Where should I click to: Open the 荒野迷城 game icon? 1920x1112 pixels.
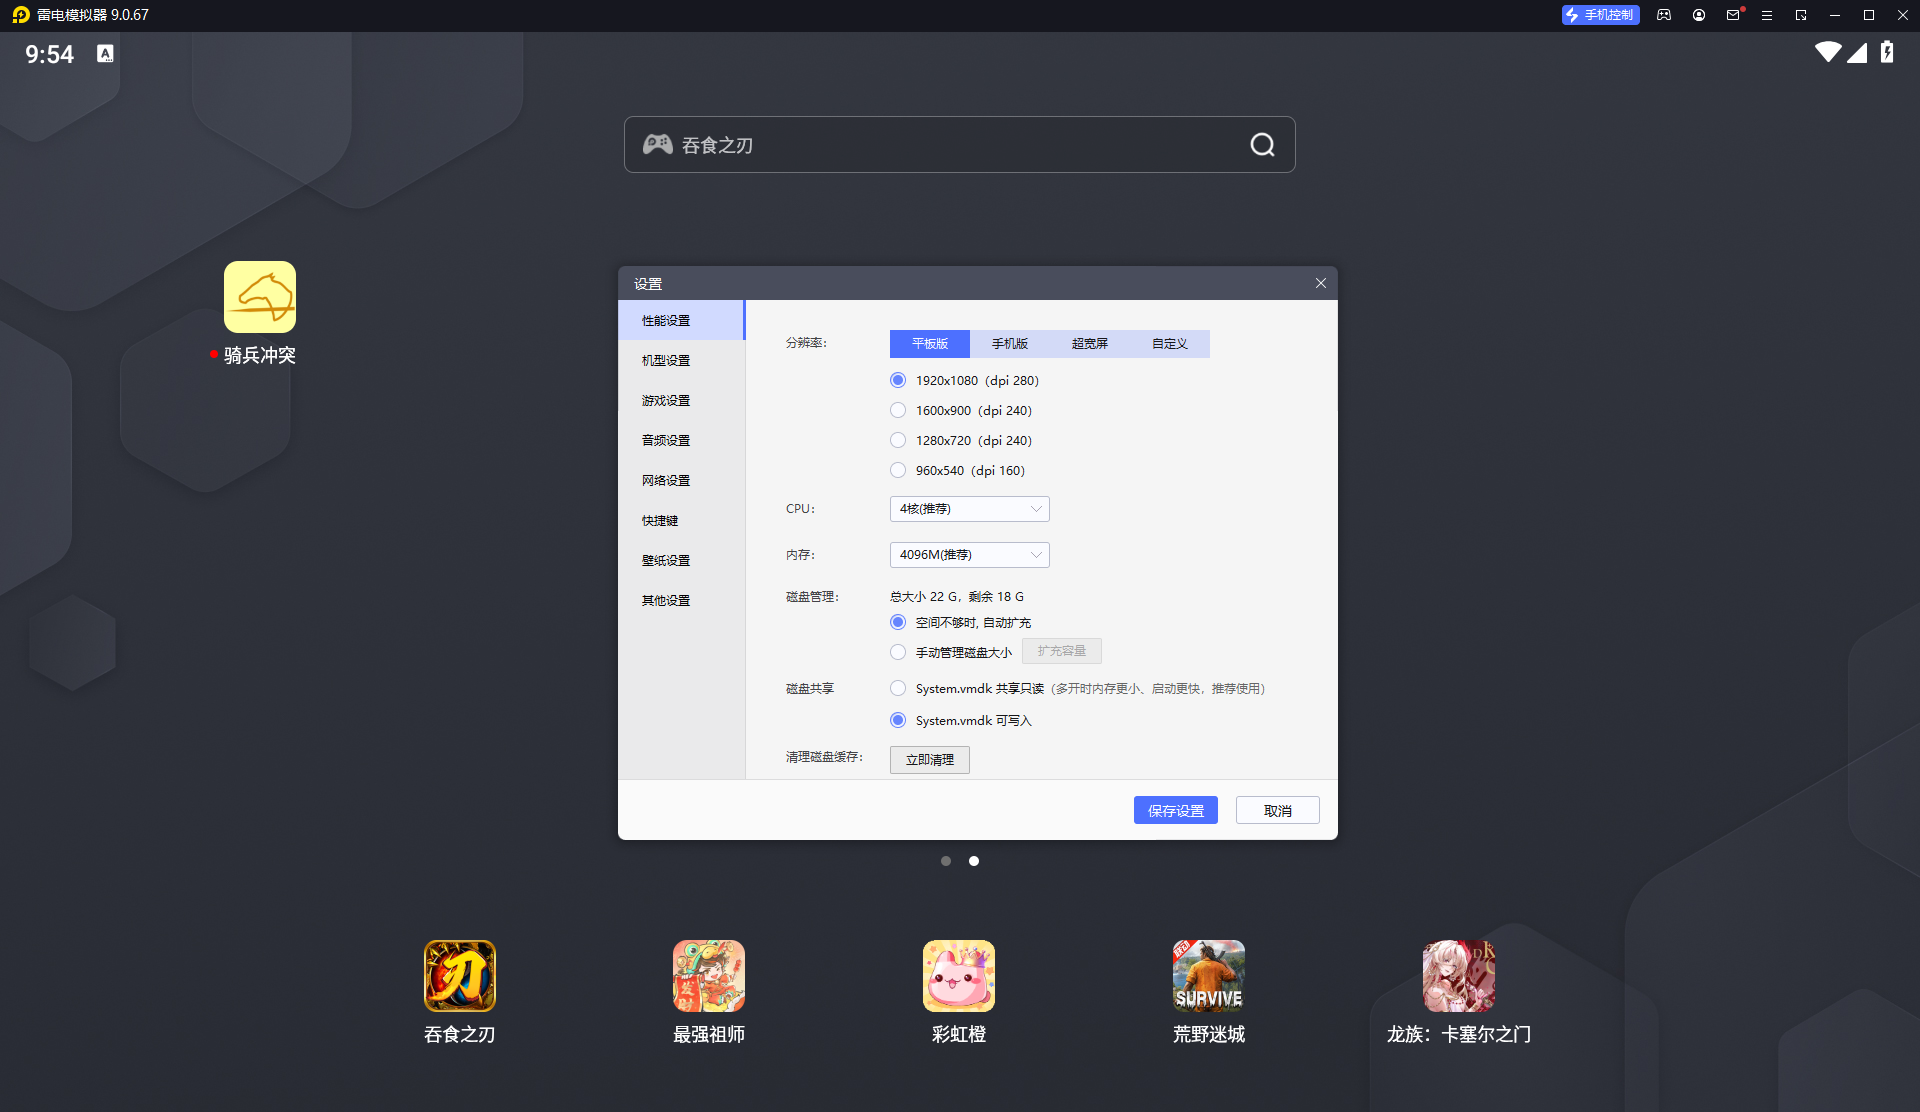[x=1209, y=976]
